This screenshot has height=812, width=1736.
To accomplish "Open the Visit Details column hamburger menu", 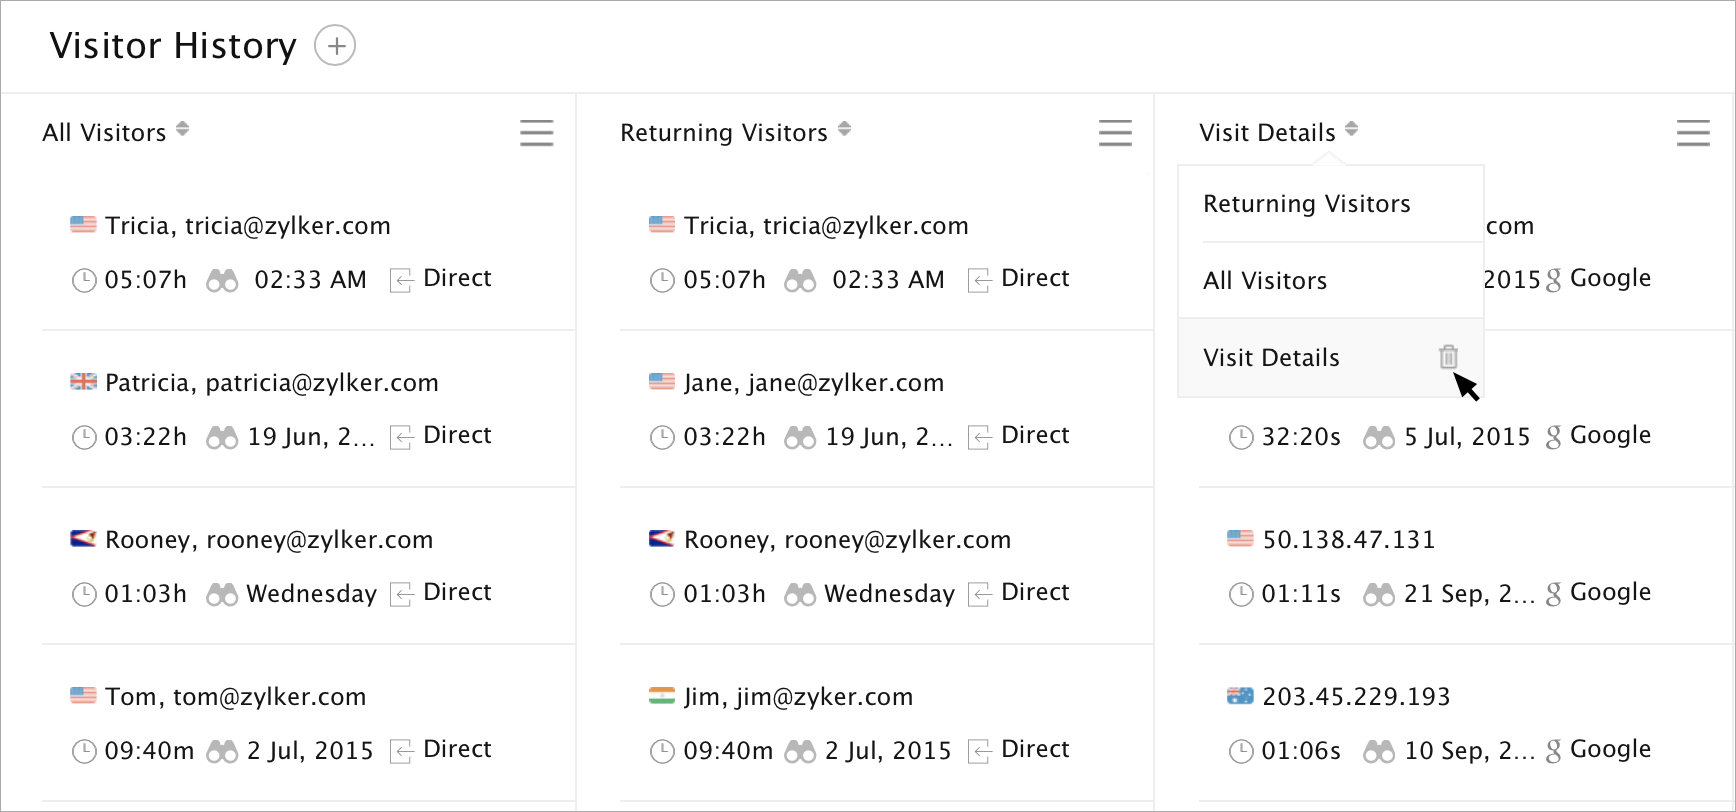I will click(x=1692, y=133).
